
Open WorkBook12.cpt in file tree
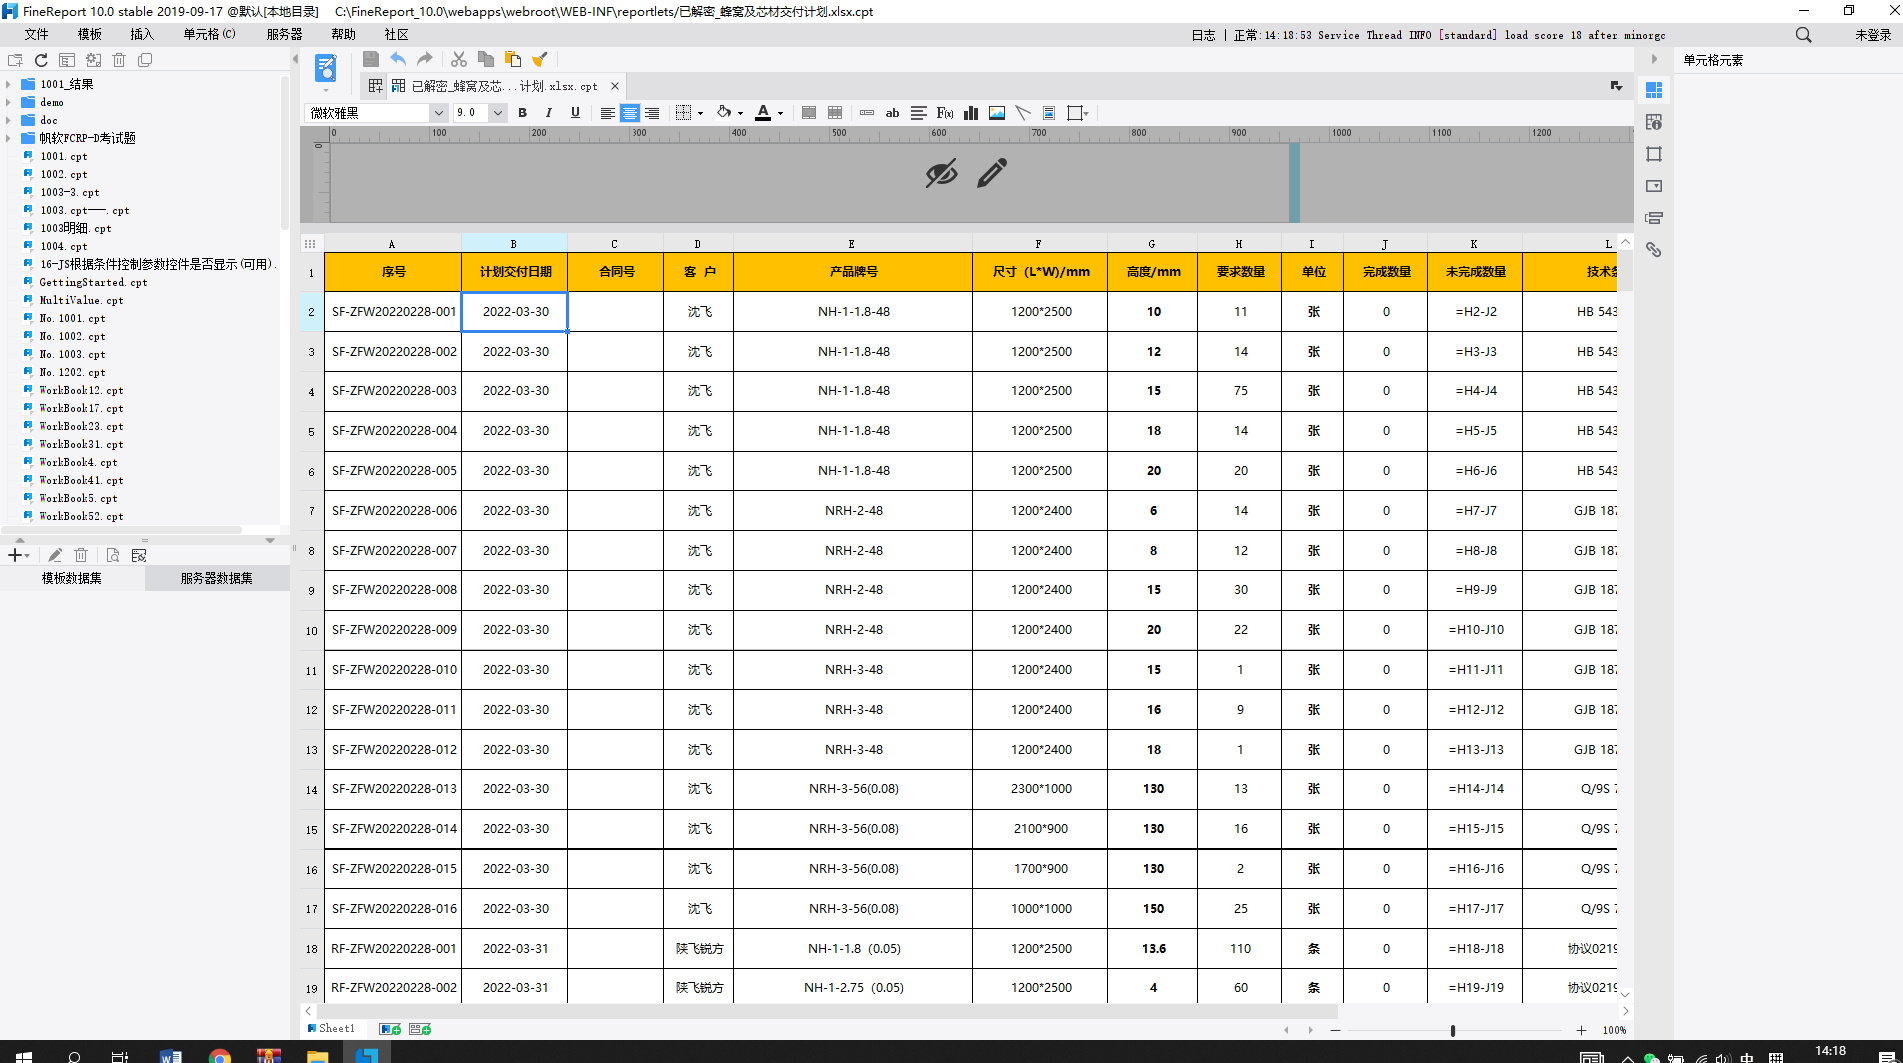click(81, 390)
